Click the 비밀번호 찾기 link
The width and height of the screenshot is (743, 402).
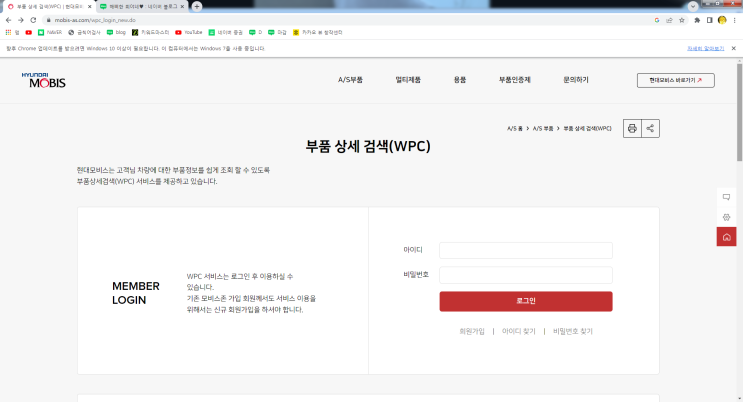[572, 331]
